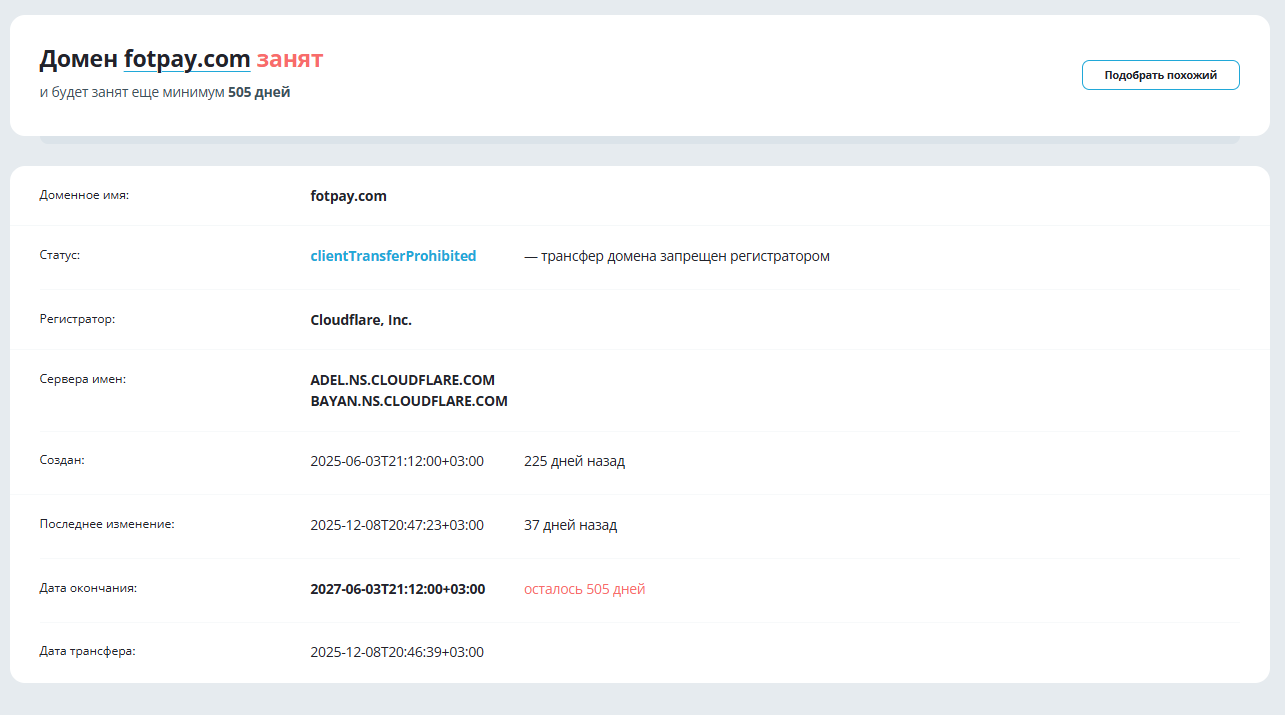Click the "Подобрать похожий" button
The height and width of the screenshot is (715, 1285).
coord(1160,75)
